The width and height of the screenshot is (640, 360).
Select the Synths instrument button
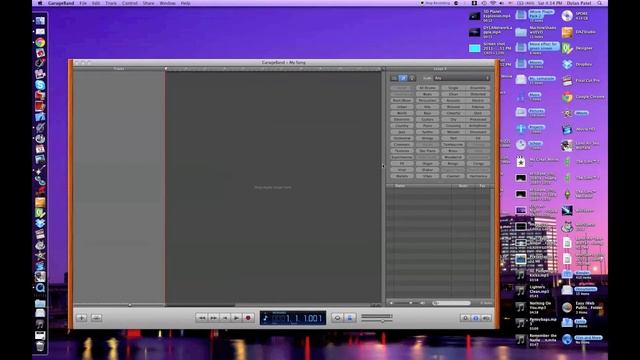427,132
